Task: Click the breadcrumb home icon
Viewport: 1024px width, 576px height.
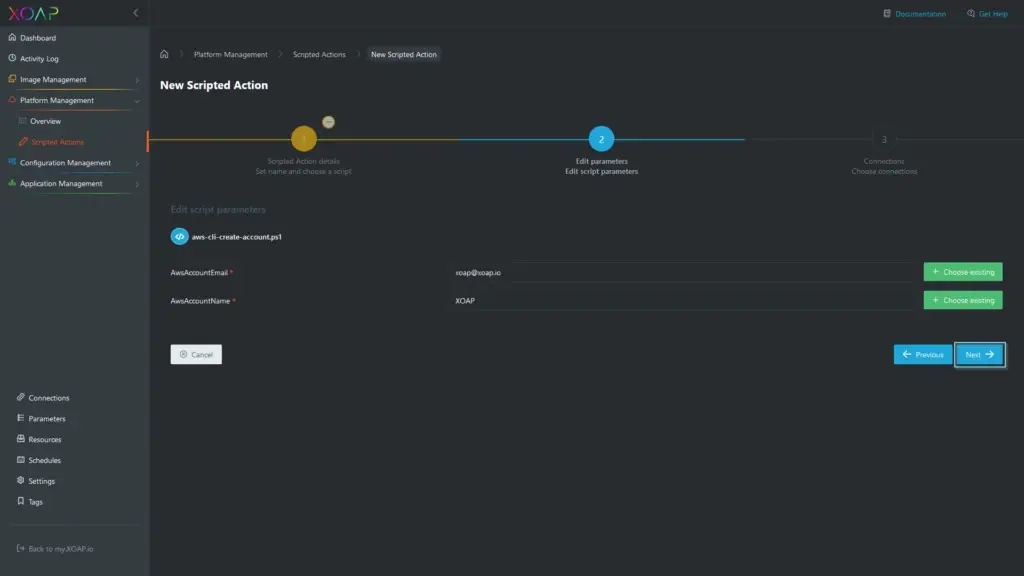Action: point(164,54)
